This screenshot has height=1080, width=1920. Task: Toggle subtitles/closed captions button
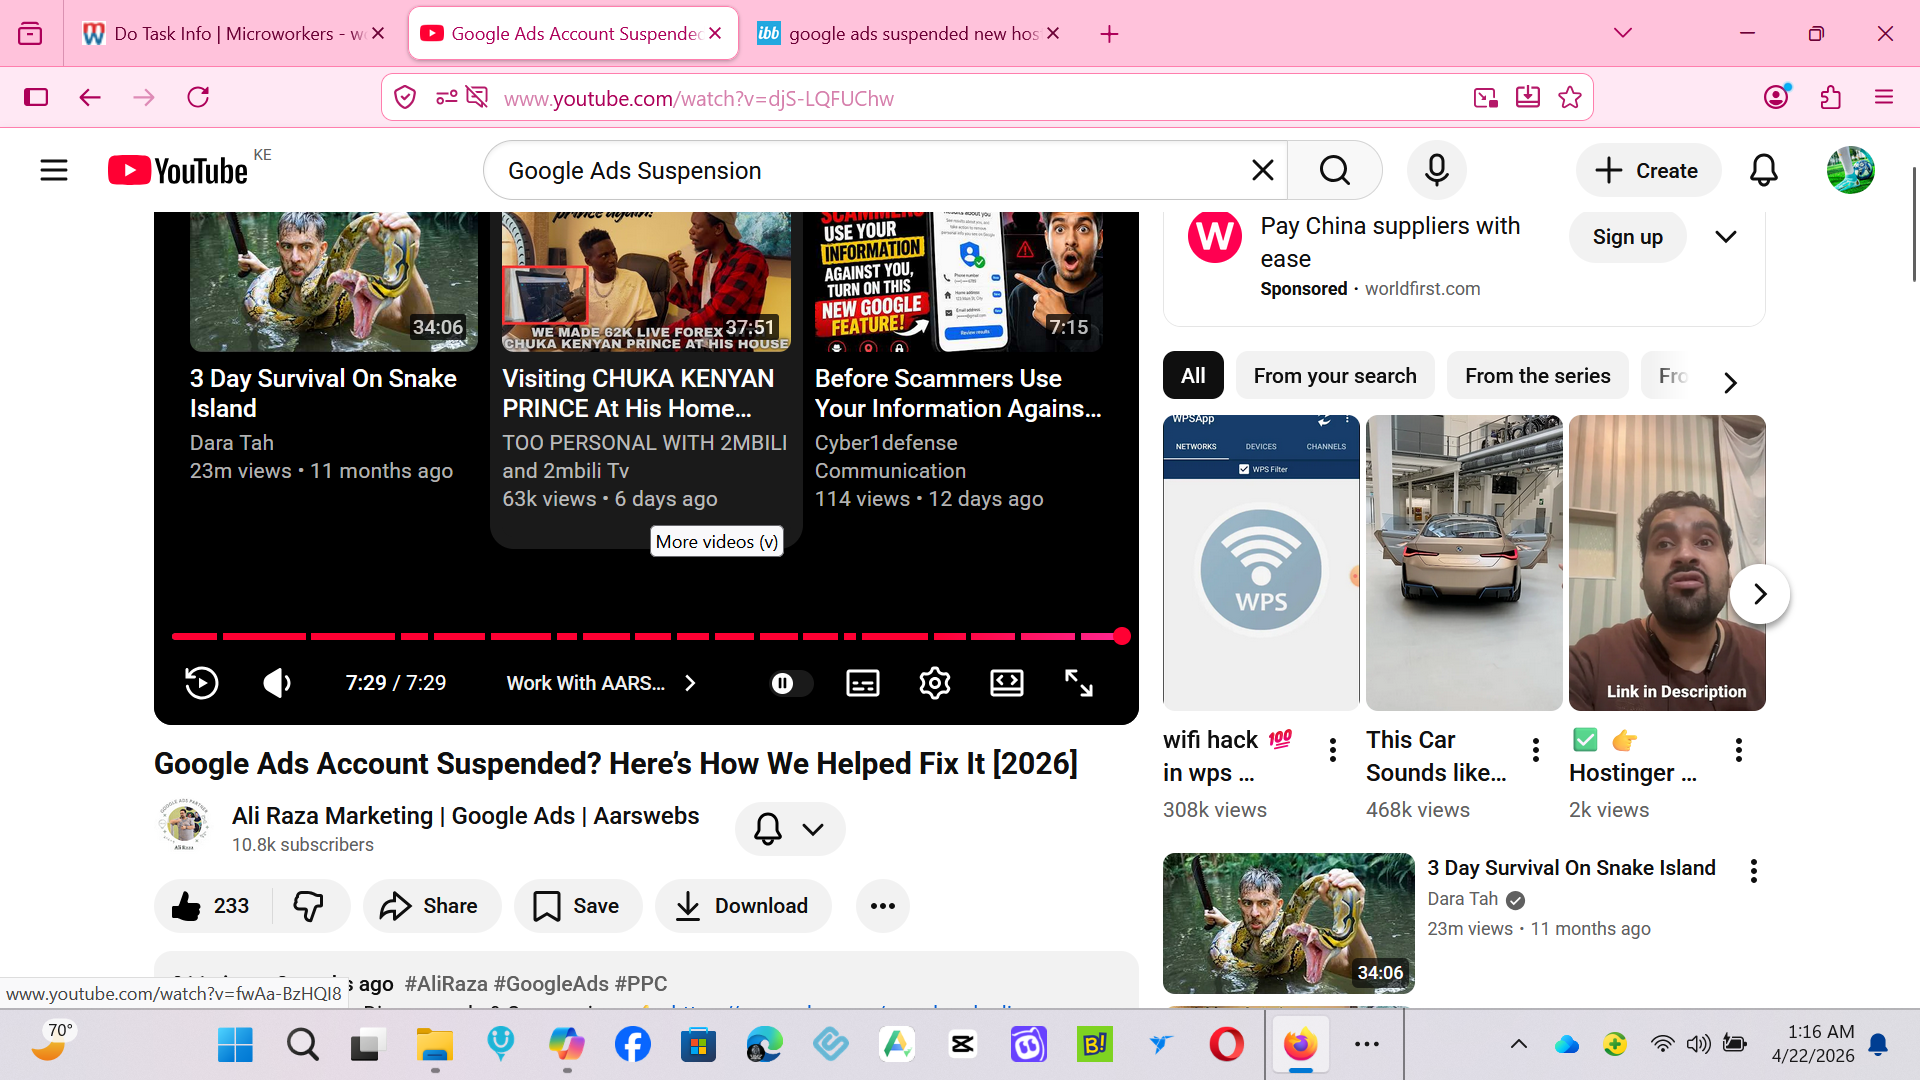(x=862, y=683)
